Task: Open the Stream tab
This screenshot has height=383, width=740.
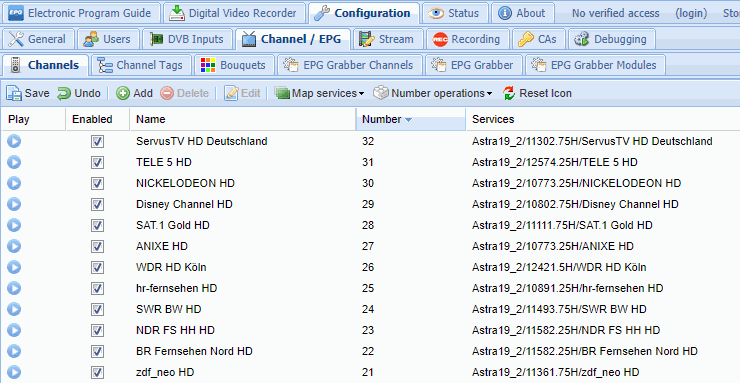Action: [x=387, y=39]
